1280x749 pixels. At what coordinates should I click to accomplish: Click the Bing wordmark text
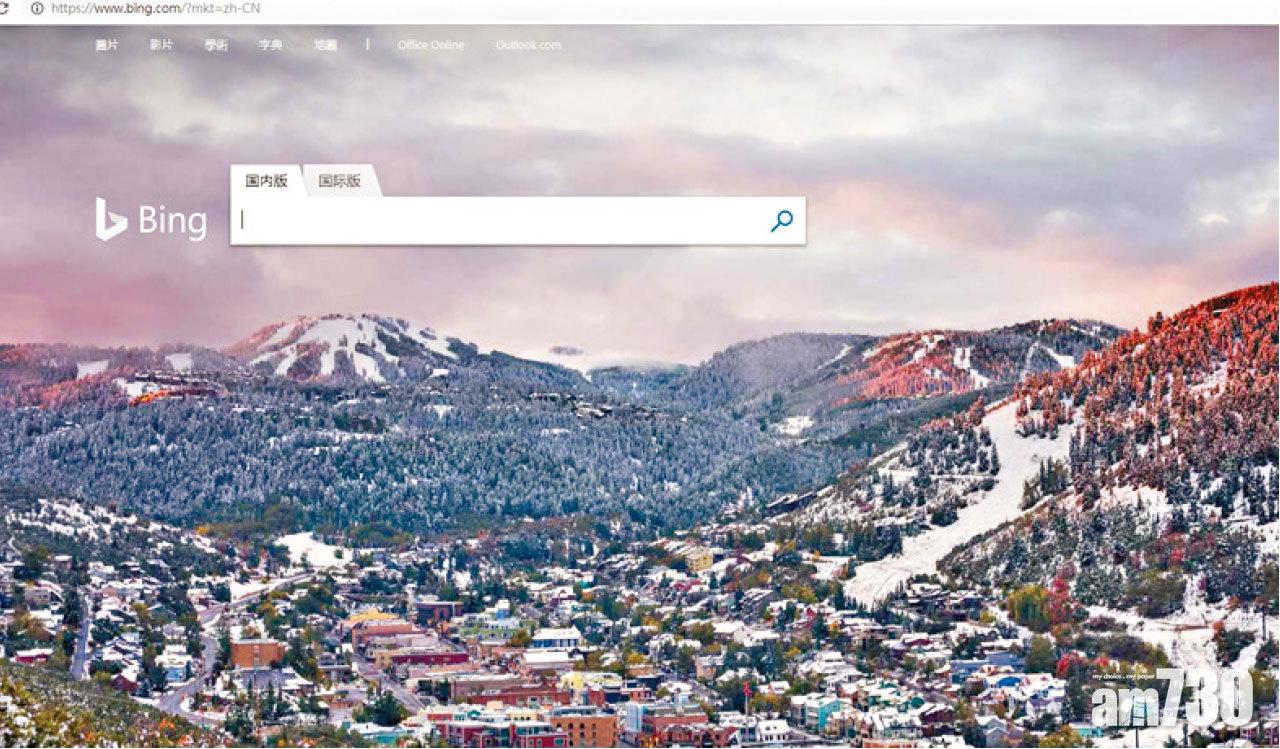(x=172, y=222)
